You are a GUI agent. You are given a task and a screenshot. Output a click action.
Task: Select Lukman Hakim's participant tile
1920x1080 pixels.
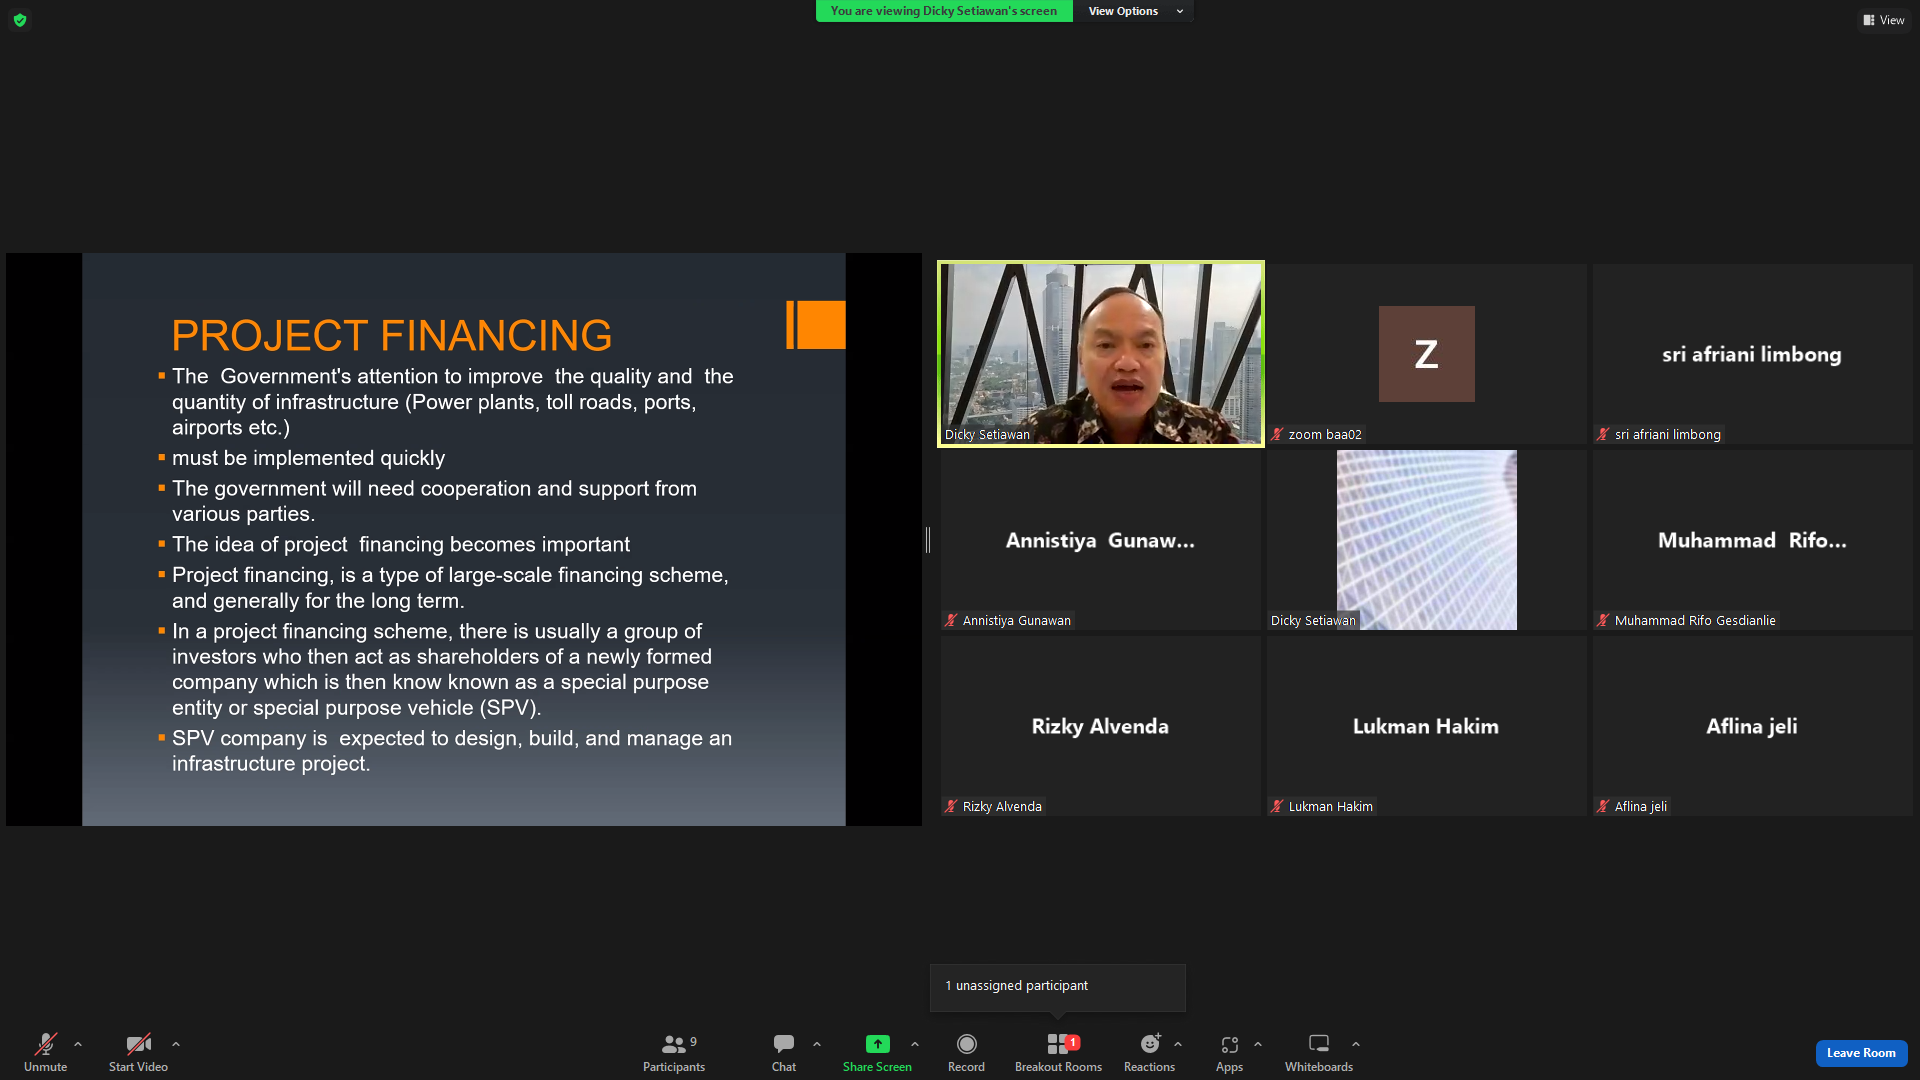1427,726
